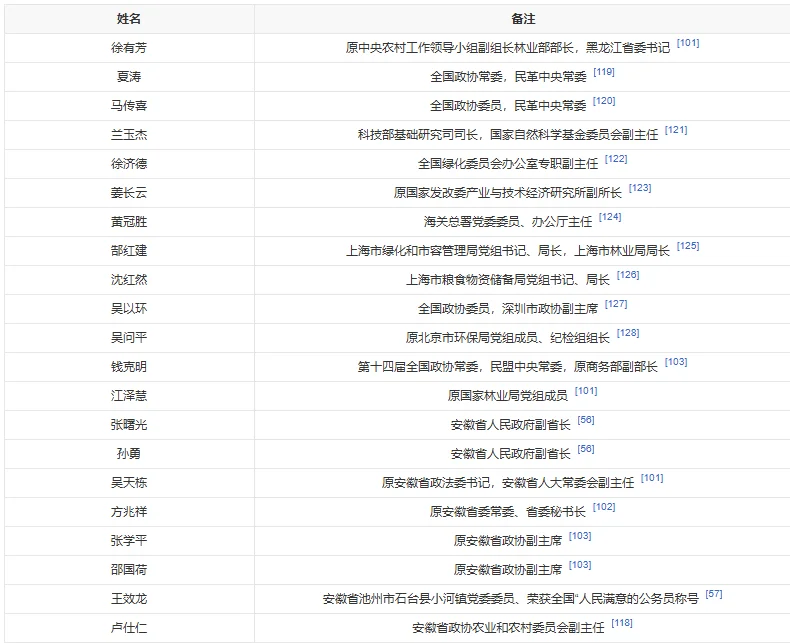Image resolution: width=790 pixels, height=643 pixels.
Task: Click the remark text beginning 原中央农村工作领导小组副组长
Action: click(x=508, y=48)
